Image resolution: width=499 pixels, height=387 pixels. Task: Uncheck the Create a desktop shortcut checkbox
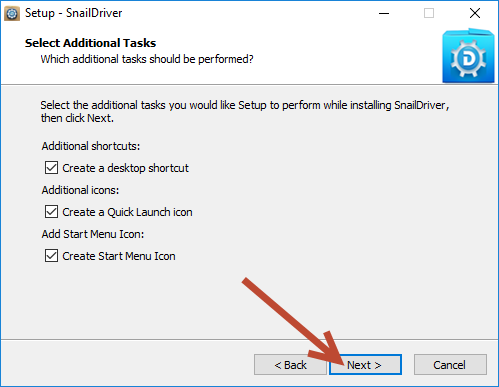tap(51, 168)
